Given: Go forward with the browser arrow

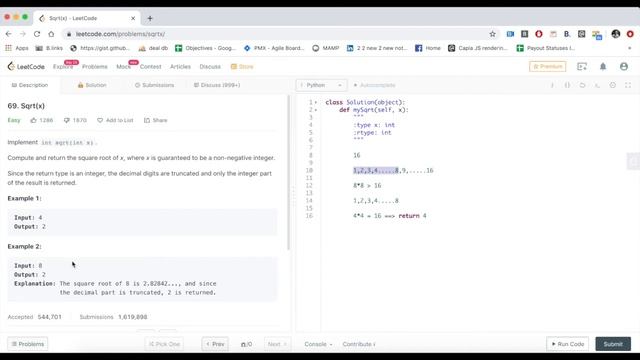Looking at the screenshot, I should click(x=23, y=34).
